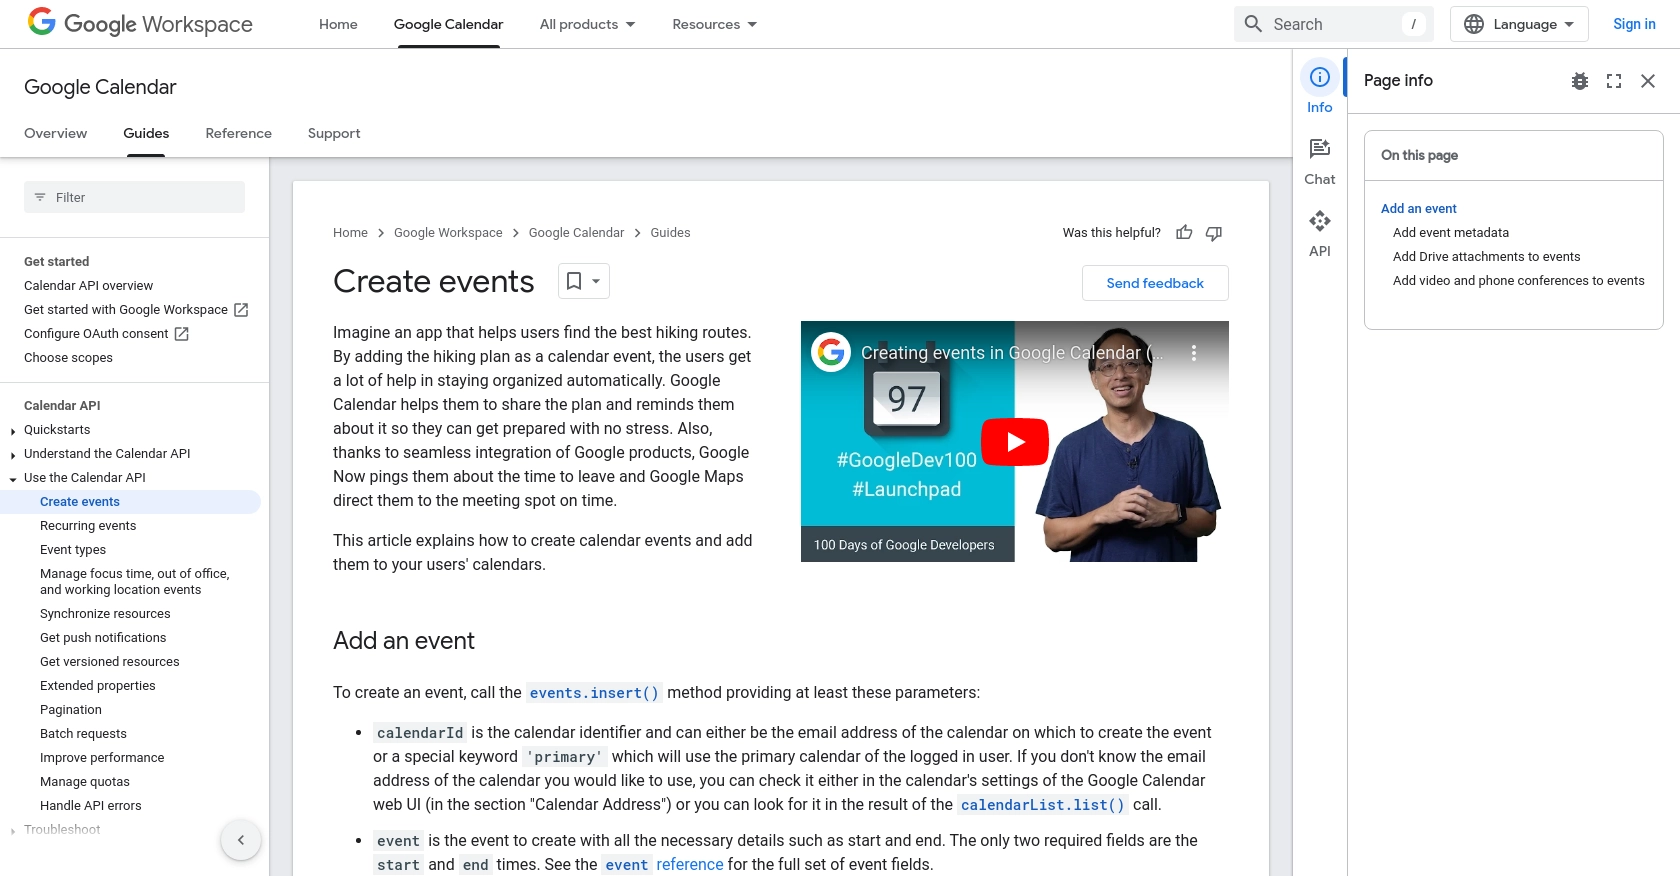Open the YouTube video more options menu
The height and width of the screenshot is (876, 1680).
(1193, 353)
